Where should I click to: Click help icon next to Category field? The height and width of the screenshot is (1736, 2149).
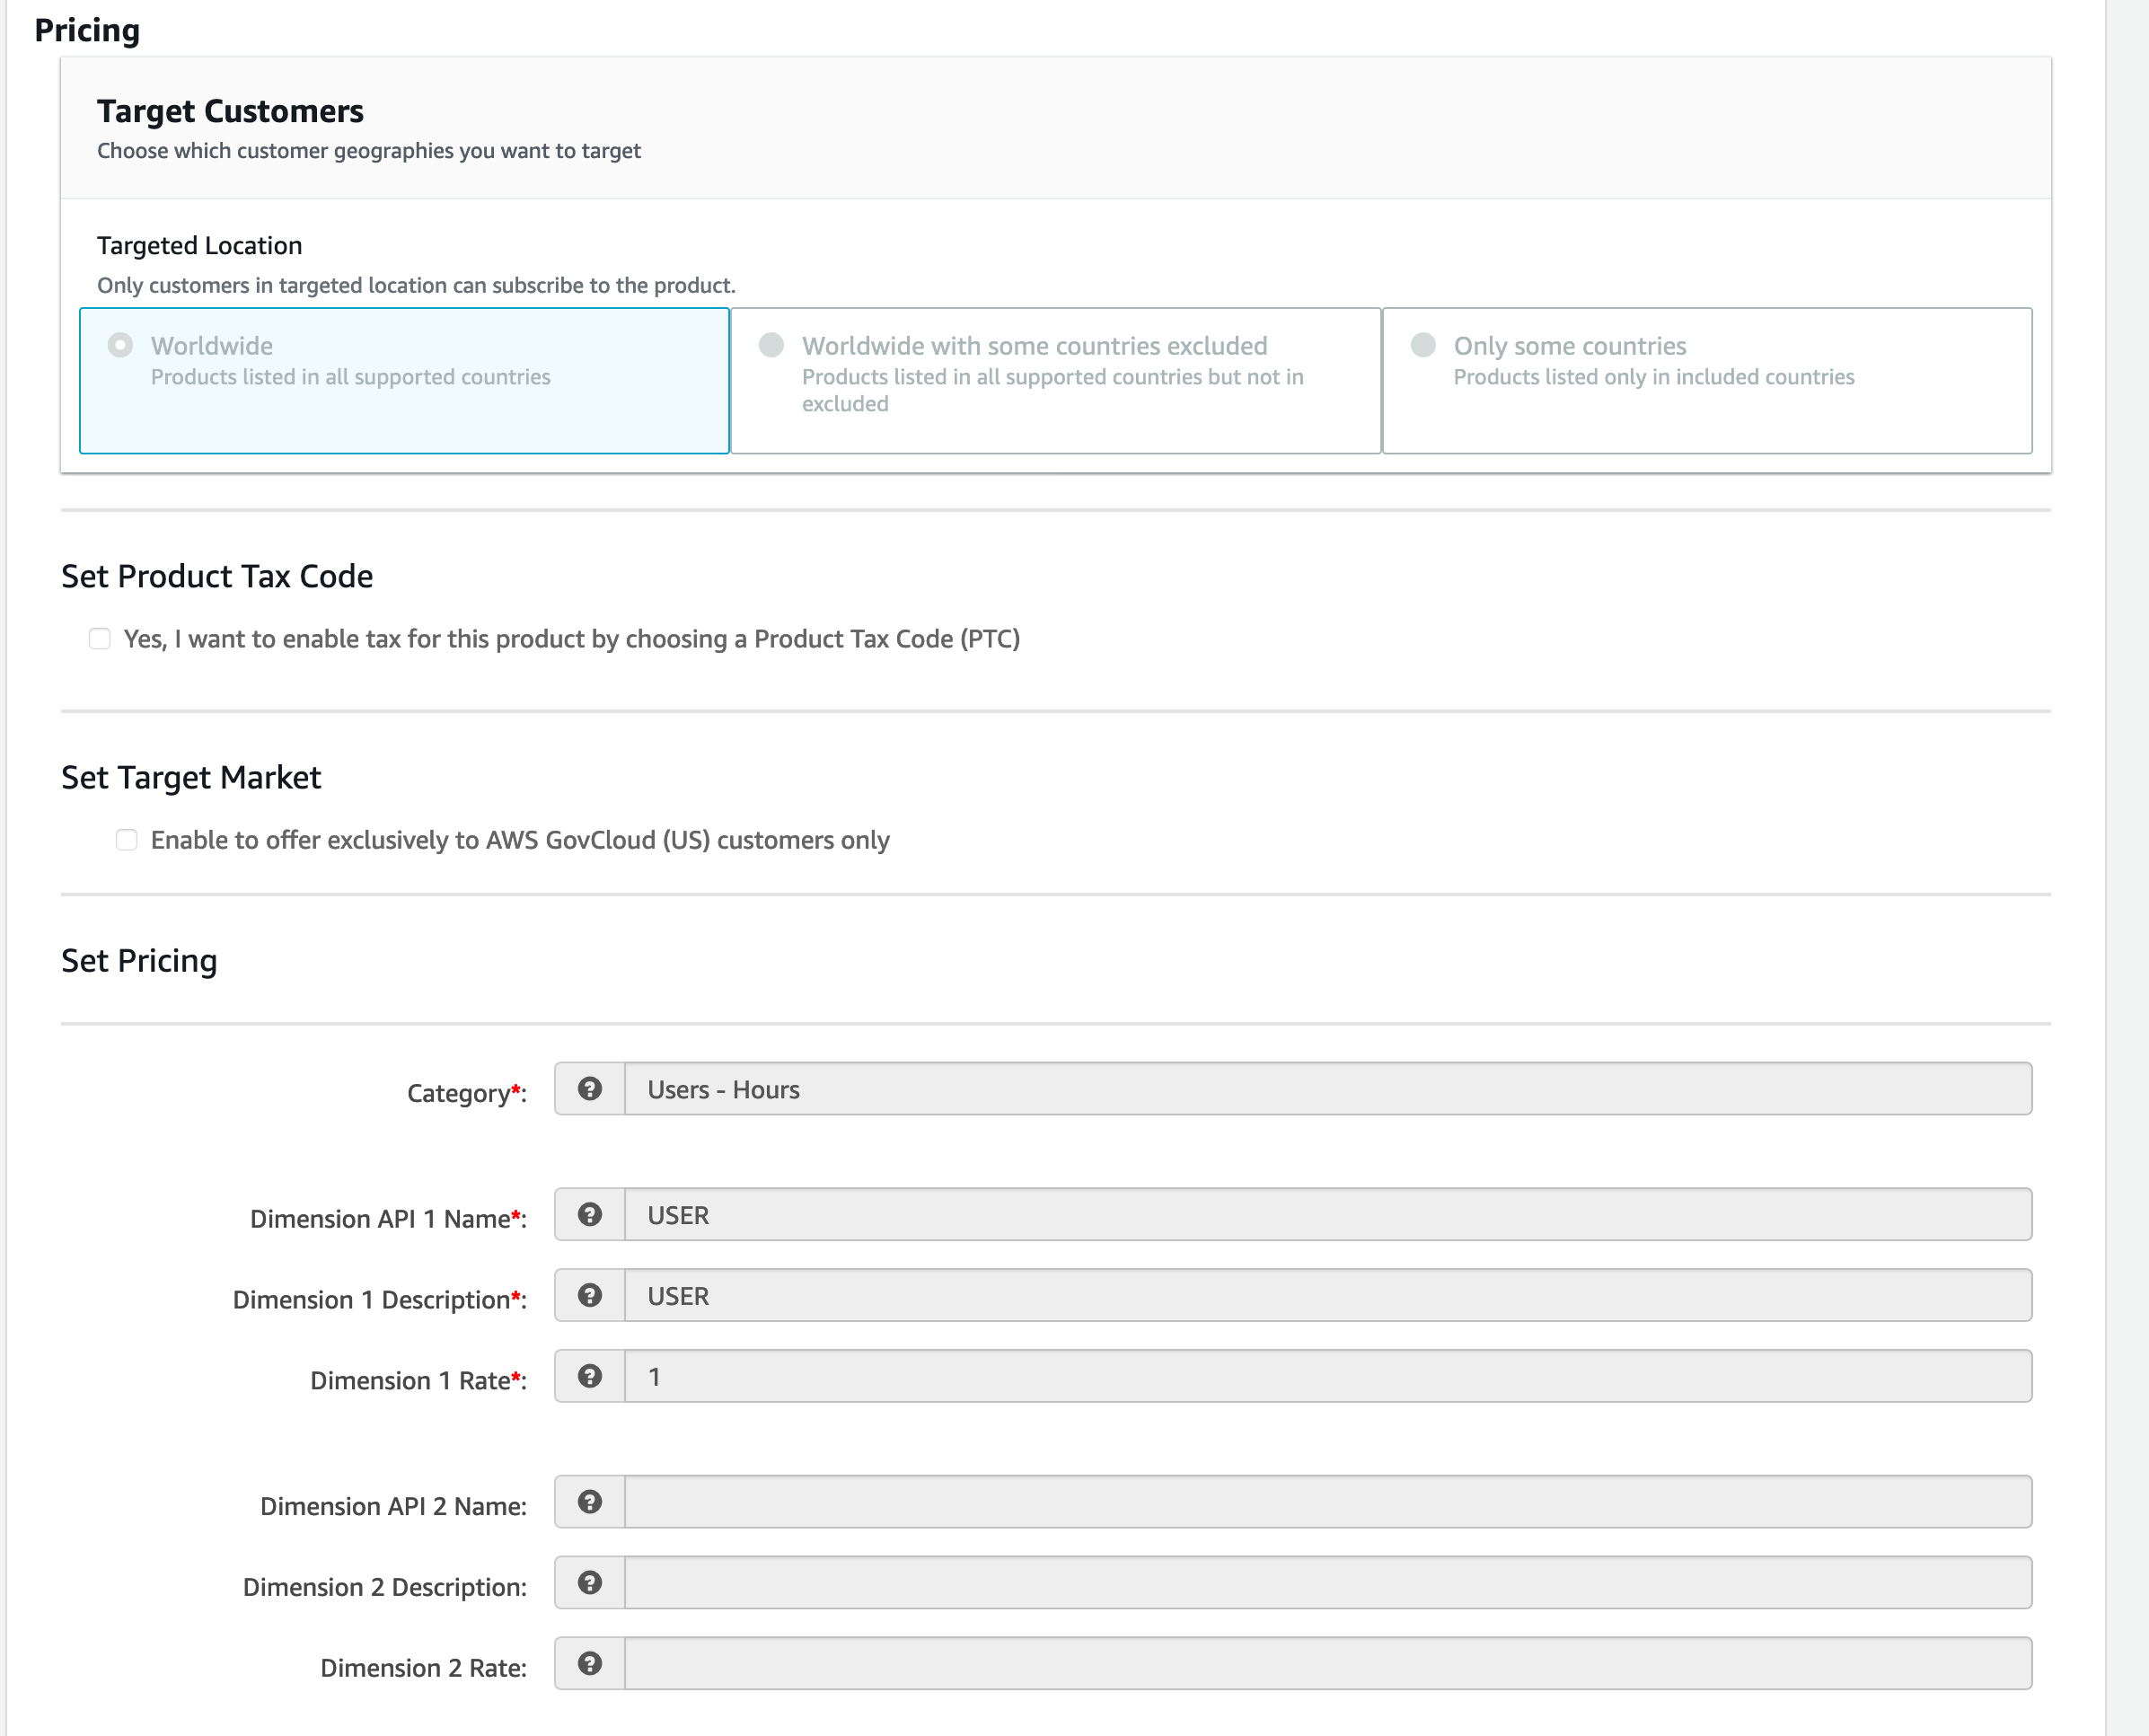590,1089
